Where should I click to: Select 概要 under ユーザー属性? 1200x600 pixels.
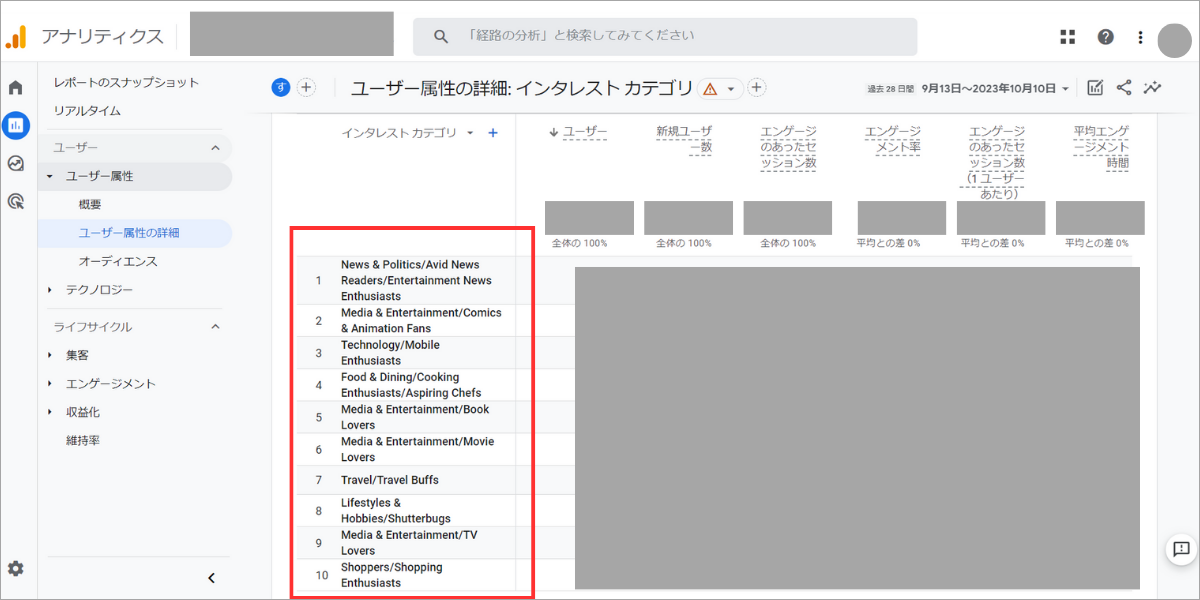click(x=90, y=205)
